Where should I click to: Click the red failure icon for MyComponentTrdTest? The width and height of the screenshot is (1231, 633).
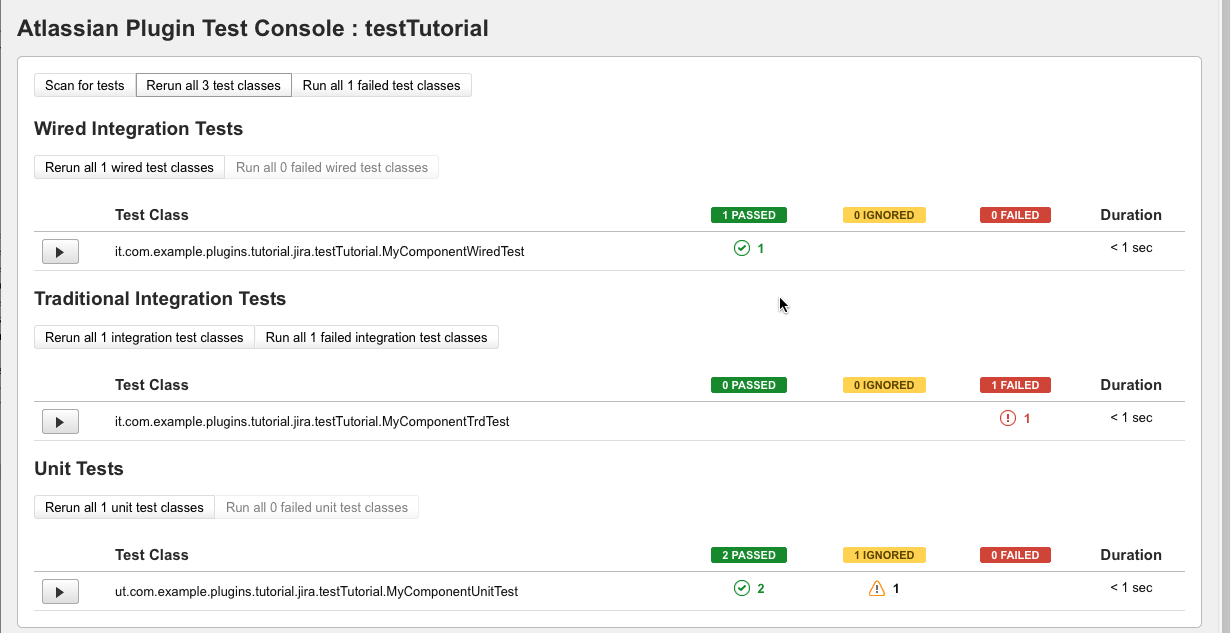click(1009, 418)
